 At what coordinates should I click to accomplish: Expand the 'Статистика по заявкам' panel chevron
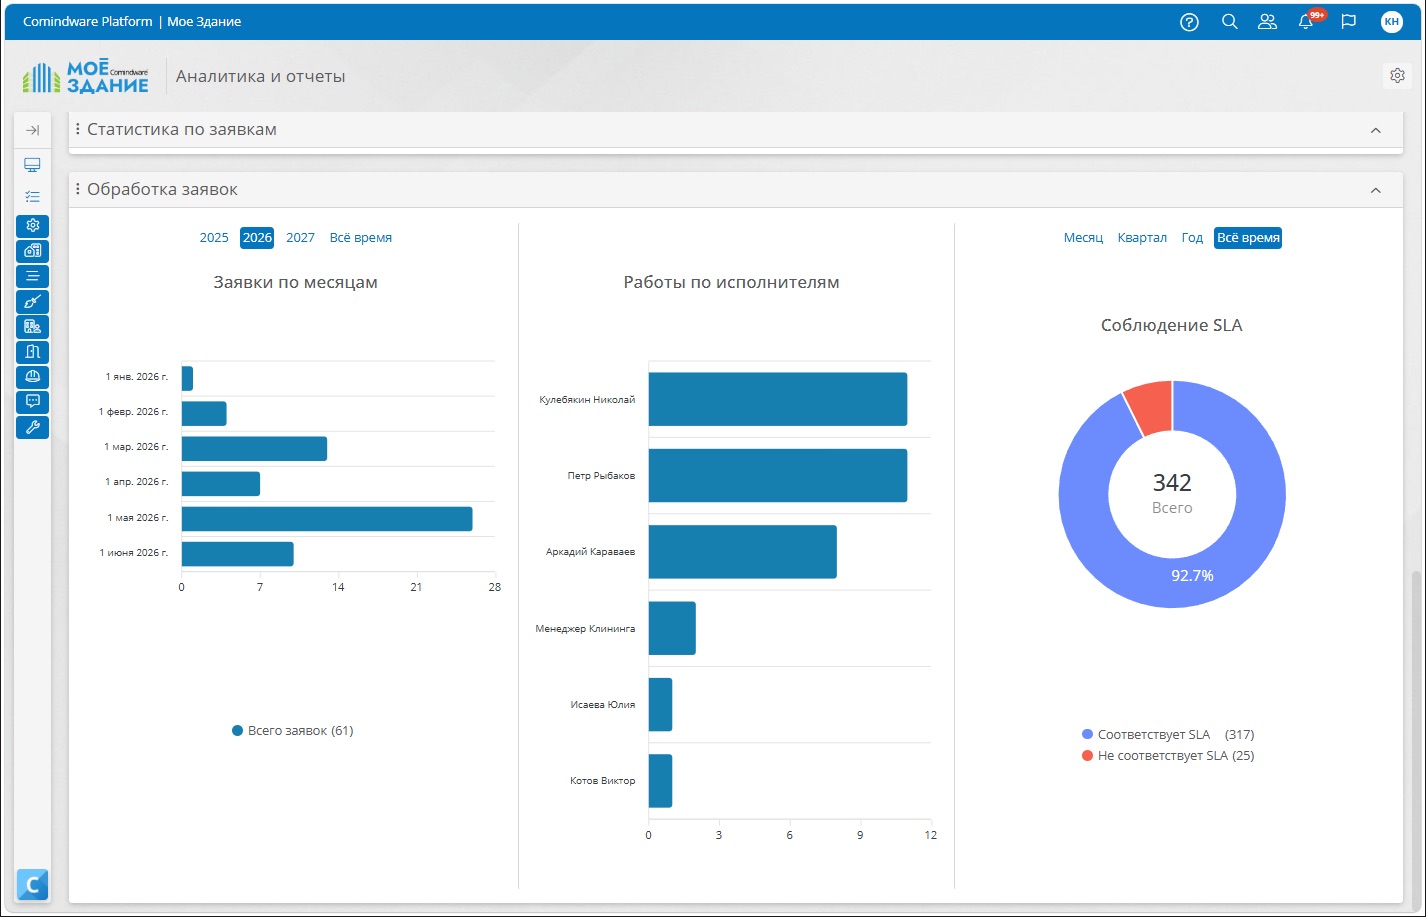[1376, 130]
